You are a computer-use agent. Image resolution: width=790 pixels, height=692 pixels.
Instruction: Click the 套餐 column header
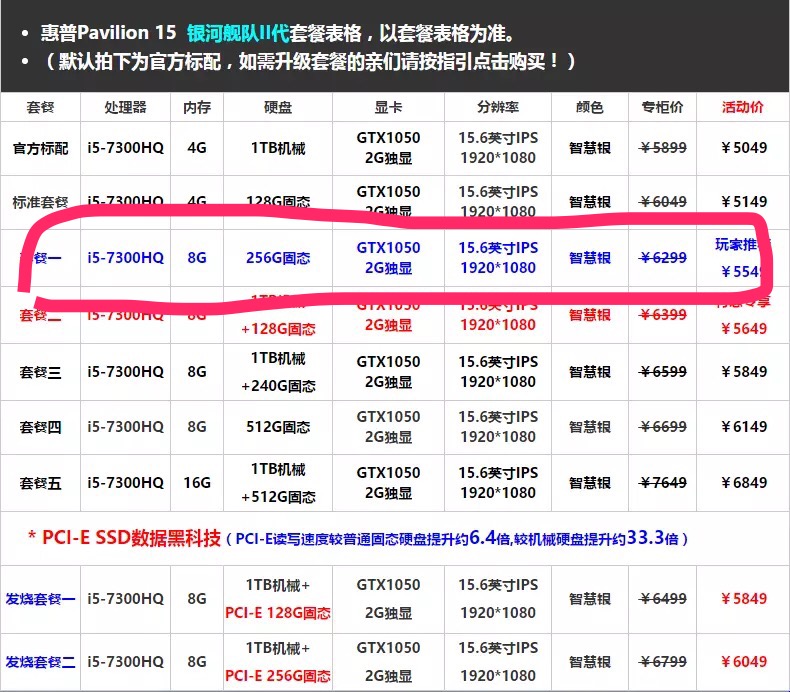40,107
